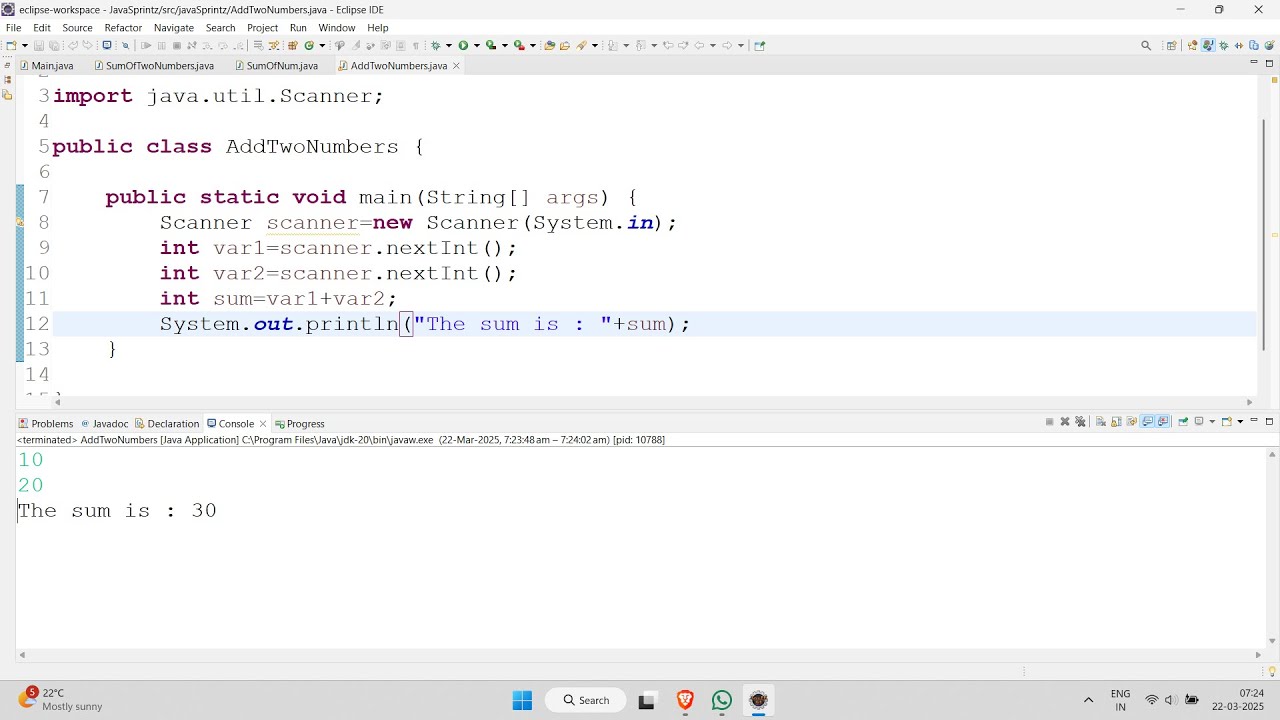Click the Open Perspective icon
The image size is (1280, 720).
[x=1171, y=45]
